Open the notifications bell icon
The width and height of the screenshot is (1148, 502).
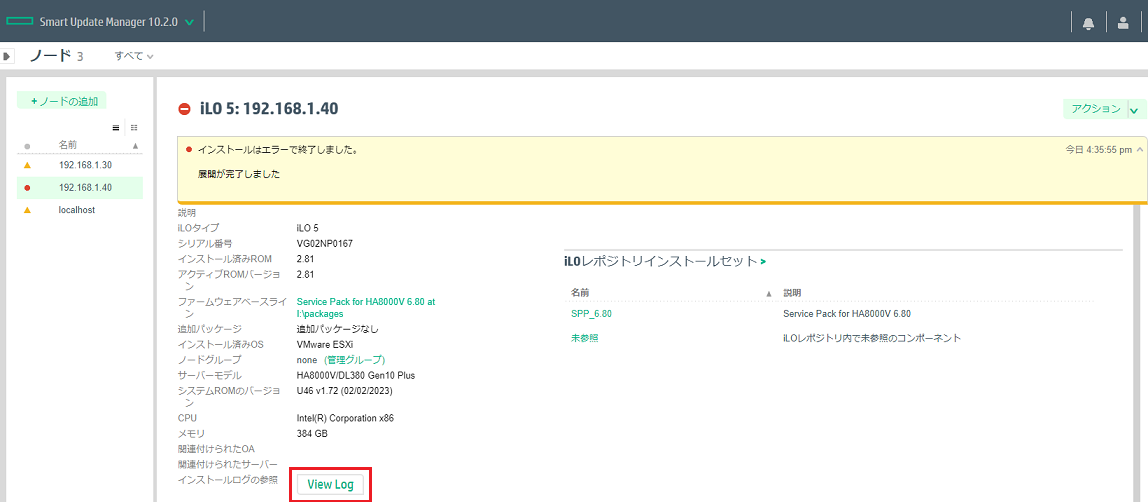point(1089,23)
